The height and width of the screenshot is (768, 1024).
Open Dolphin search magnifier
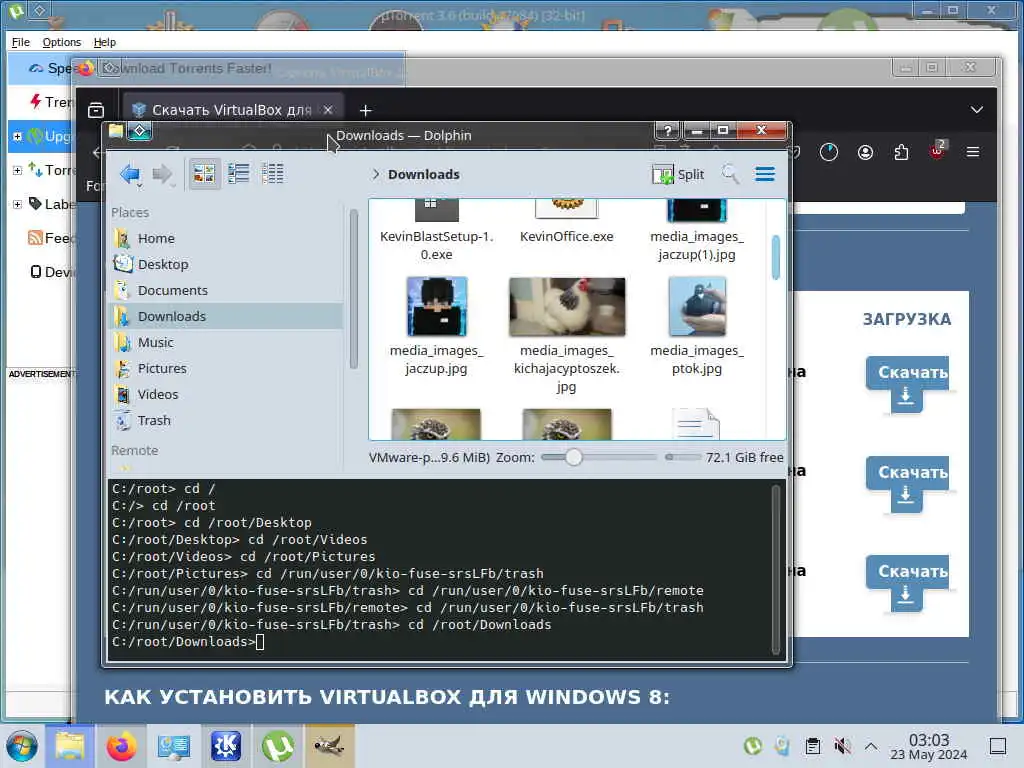click(730, 174)
